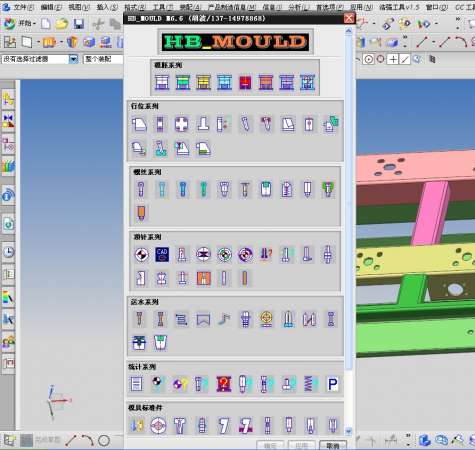Click the clock icon in left sidebar

tap(9, 251)
